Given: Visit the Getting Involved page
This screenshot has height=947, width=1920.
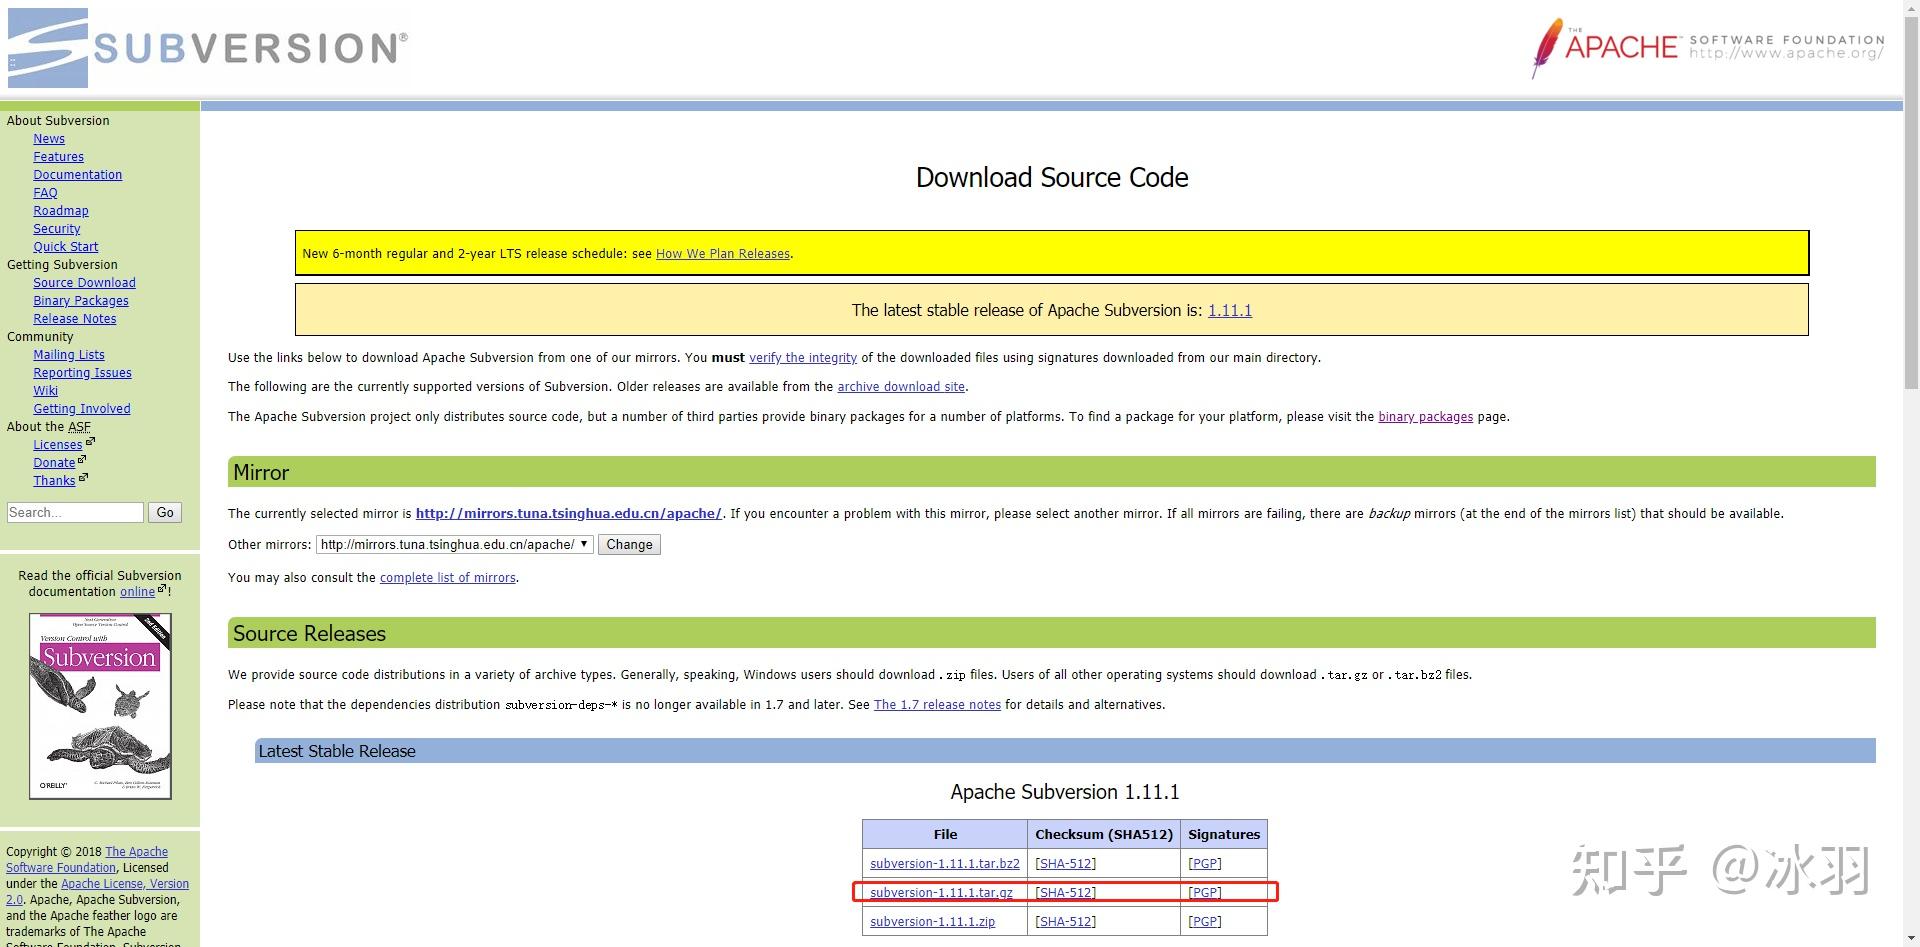Looking at the screenshot, I should [x=81, y=409].
